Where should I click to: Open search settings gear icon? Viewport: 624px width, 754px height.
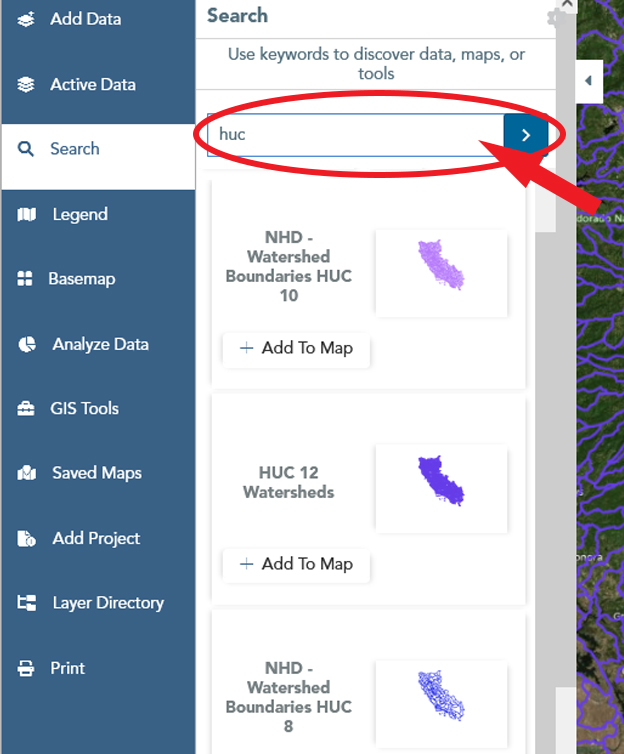click(x=556, y=18)
